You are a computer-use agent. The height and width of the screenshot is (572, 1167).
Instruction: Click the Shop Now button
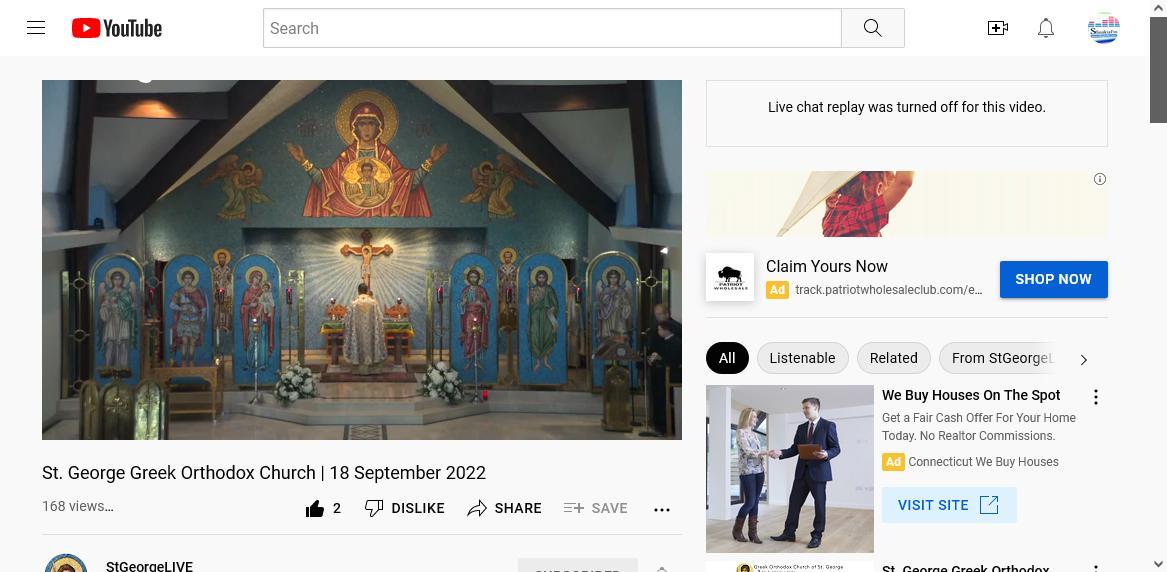[1053, 279]
